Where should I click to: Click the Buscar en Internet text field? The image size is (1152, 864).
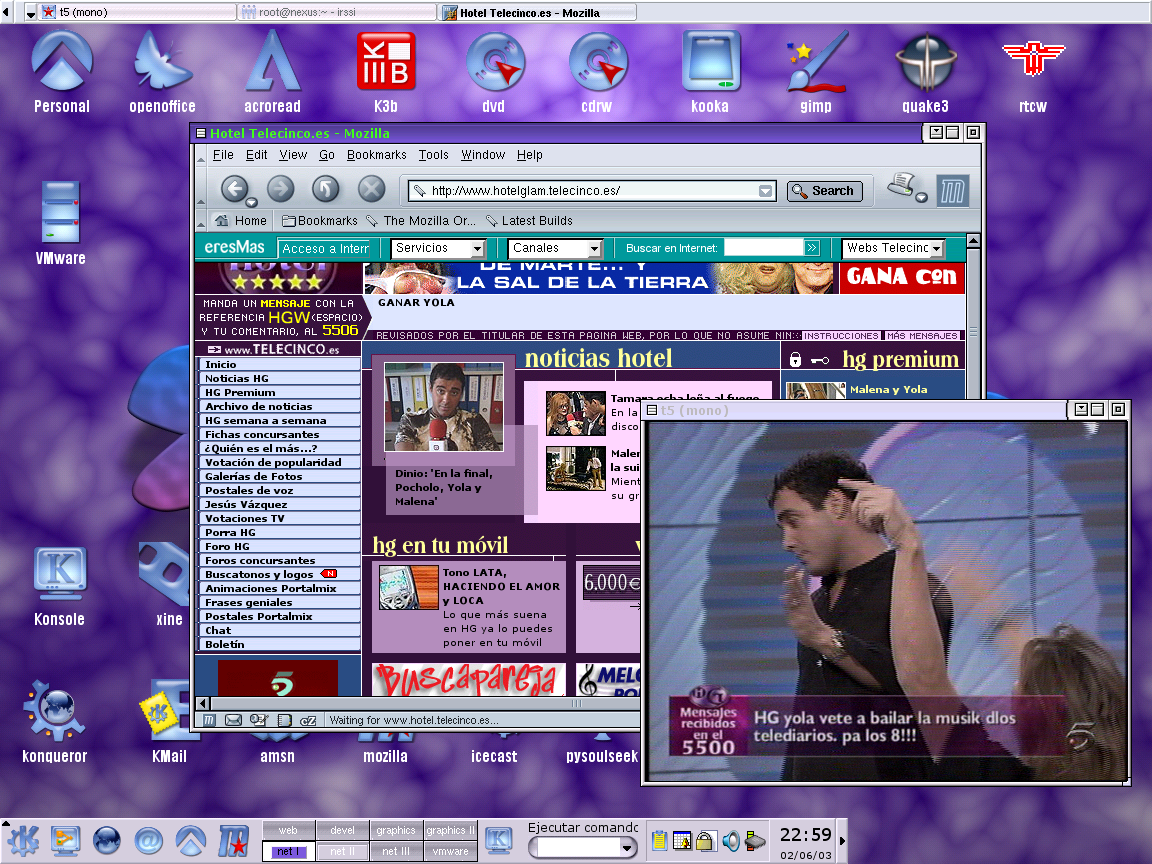pyautogui.click(x=764, y=248)
